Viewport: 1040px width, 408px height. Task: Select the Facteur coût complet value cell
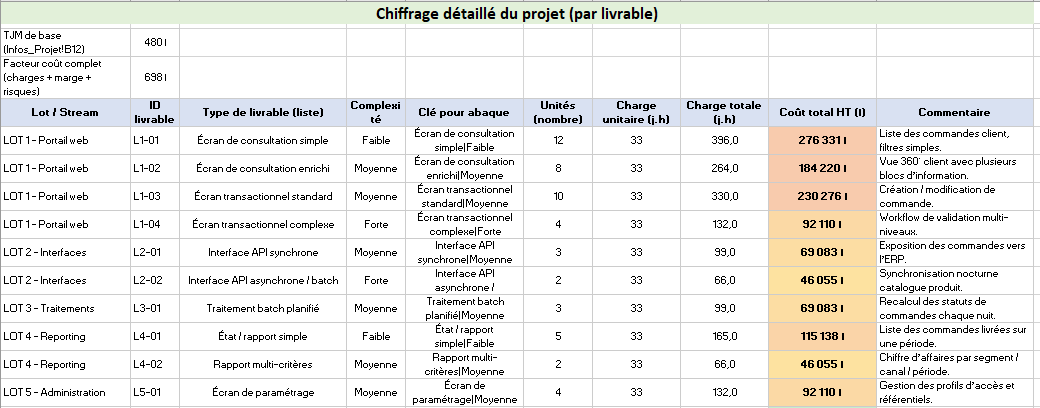click(x=154, y=77)
